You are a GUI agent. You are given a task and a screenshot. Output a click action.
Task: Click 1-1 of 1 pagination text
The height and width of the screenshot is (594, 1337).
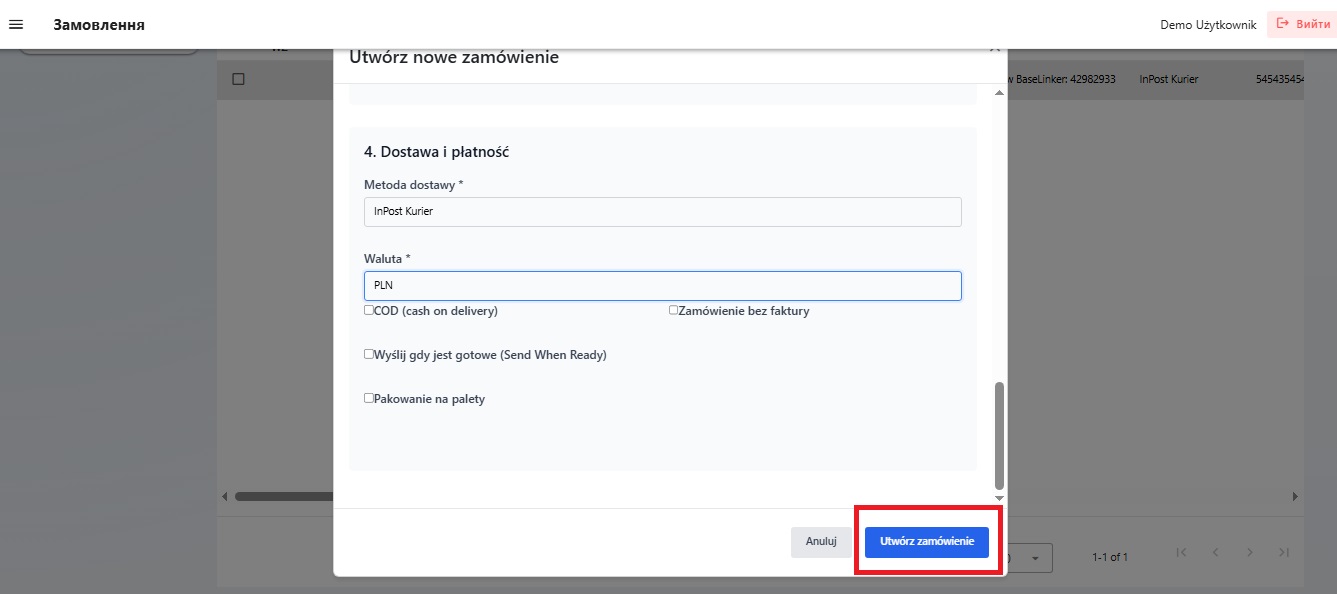click(1110, 557)
